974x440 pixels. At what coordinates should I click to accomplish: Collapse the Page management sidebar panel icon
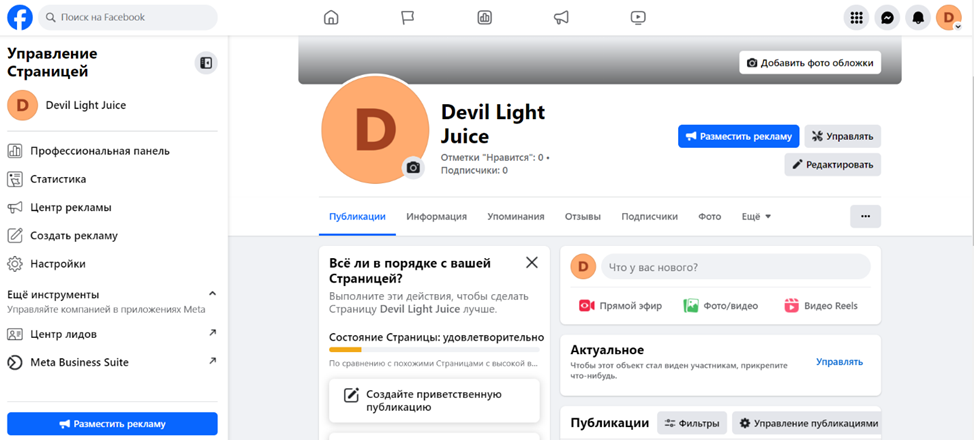206,63
